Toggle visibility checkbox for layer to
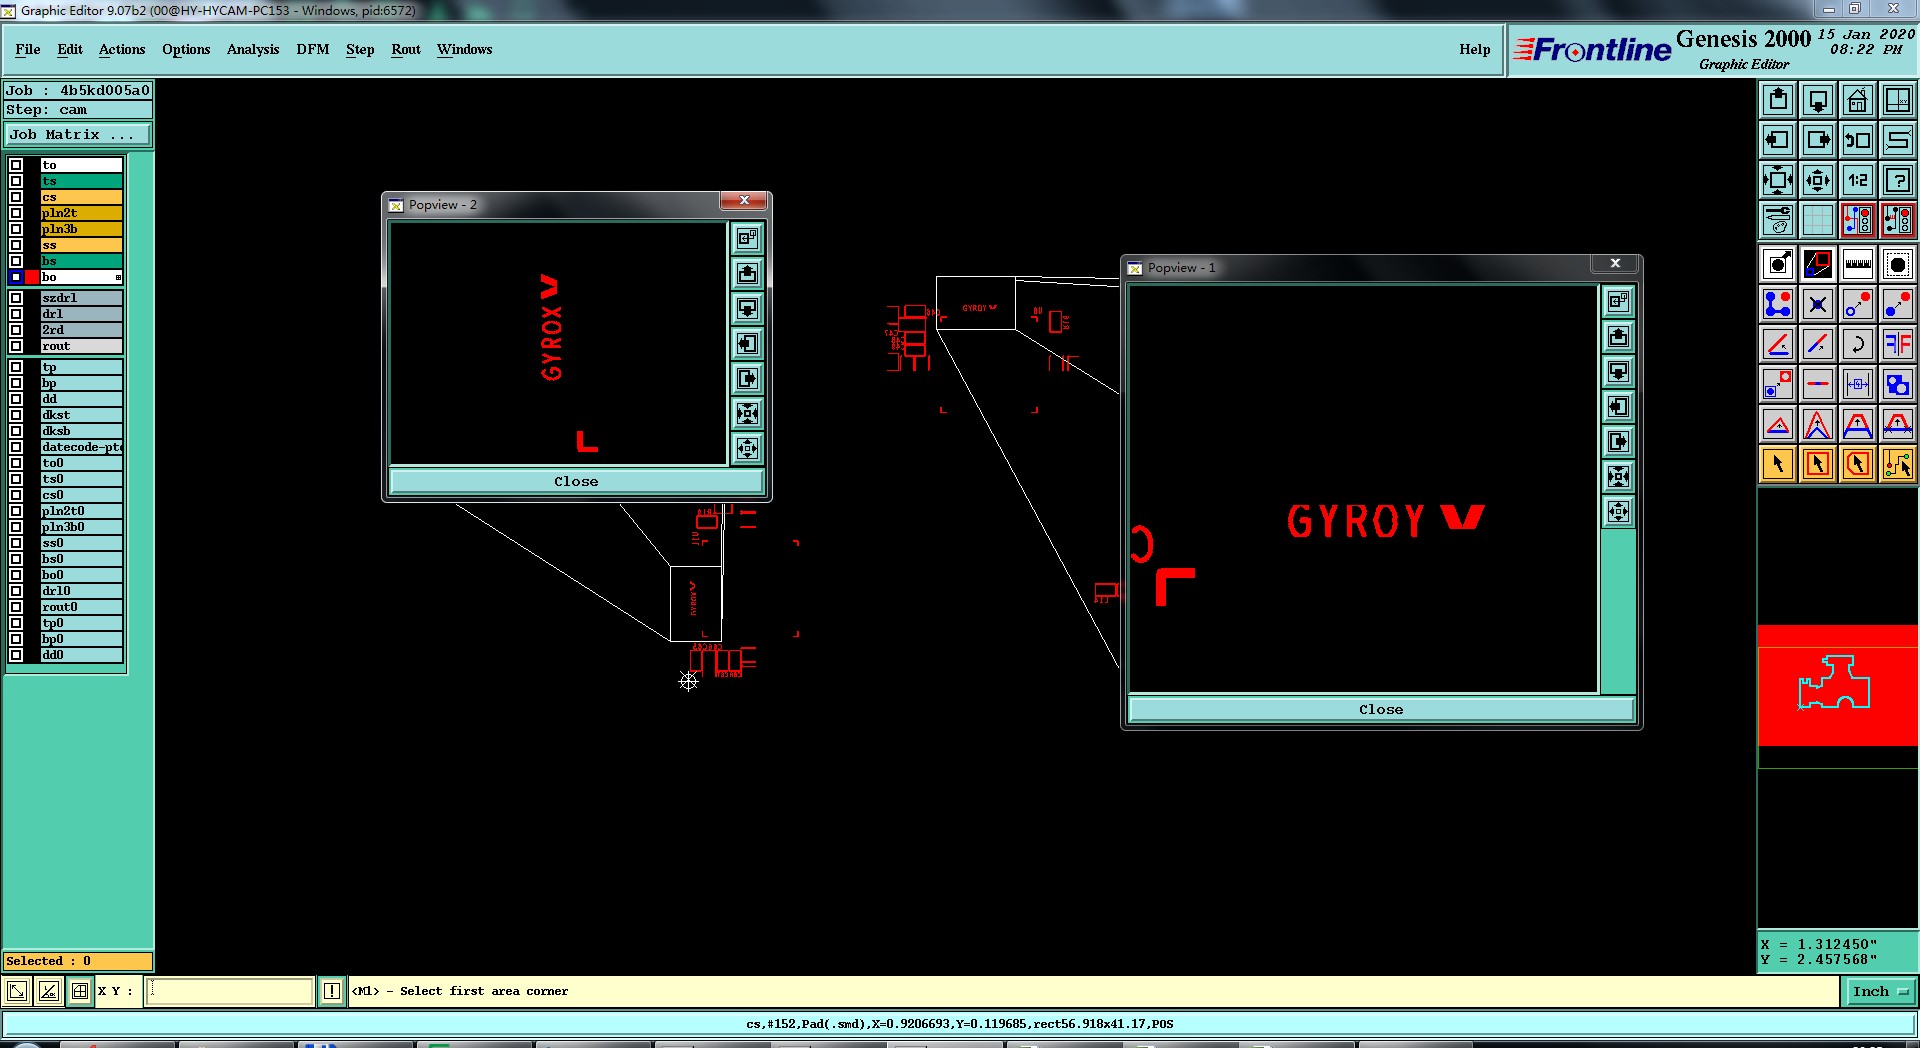1920x1048 pixels. click(16, 165)
